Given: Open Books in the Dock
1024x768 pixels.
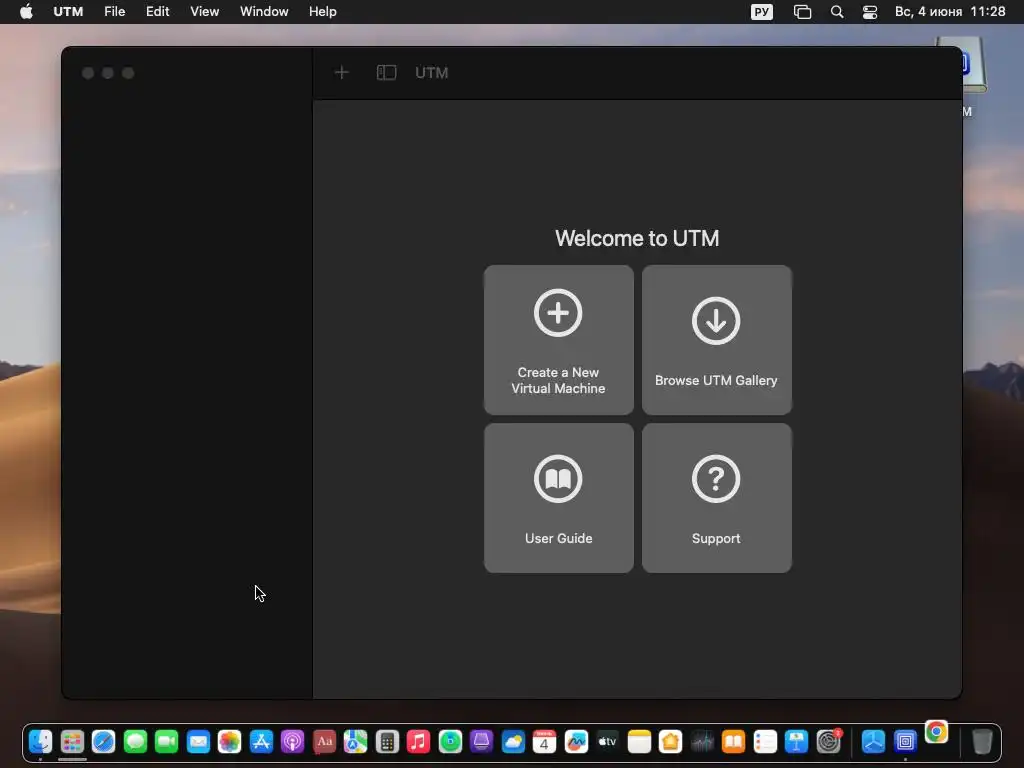Looking at the screenshot, I should (x=733, y=742).
